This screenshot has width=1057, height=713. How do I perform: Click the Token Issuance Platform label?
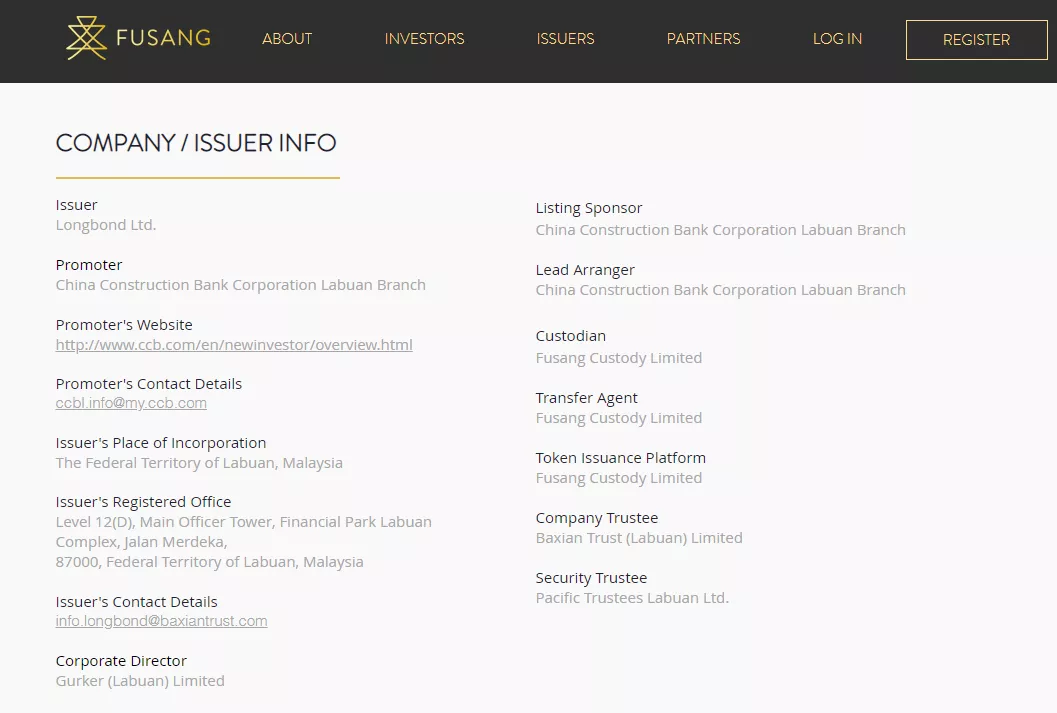(621, 458)
